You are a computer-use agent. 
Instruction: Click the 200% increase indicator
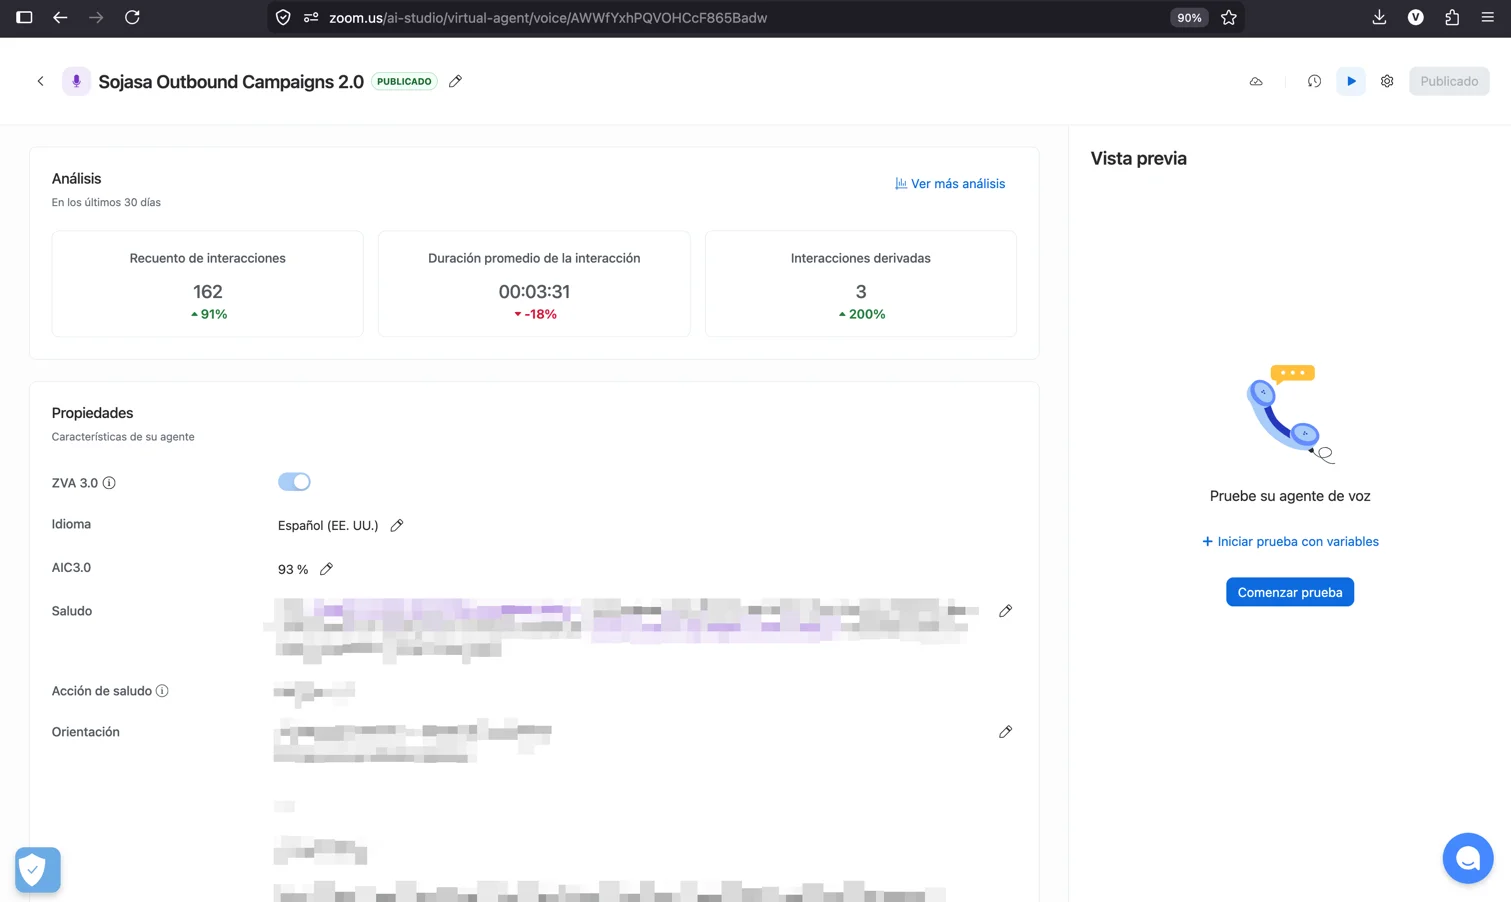click(x=861, y=314)
